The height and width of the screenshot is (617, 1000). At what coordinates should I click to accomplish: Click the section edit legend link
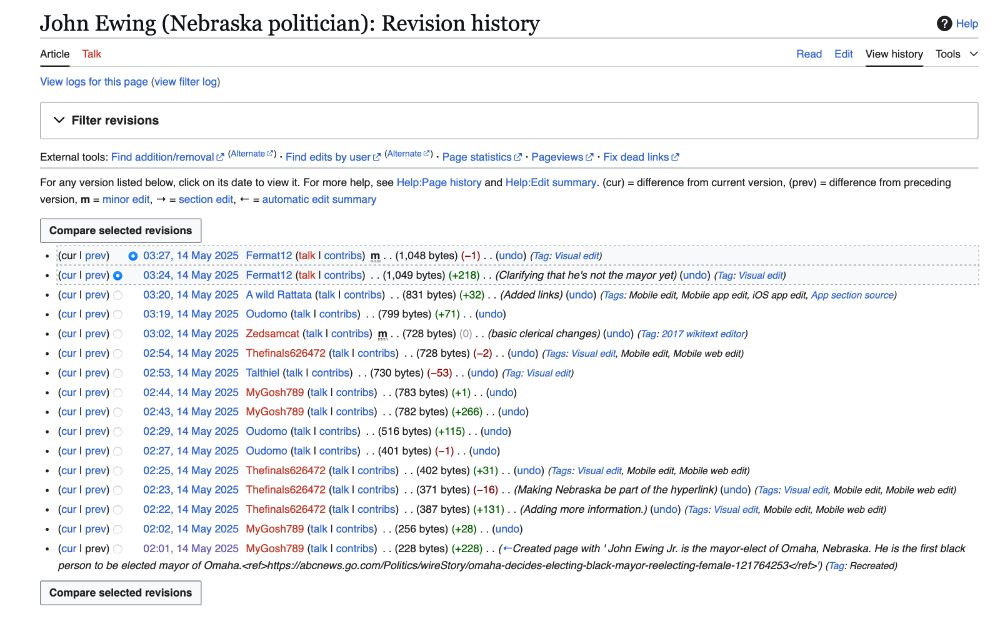[x=206, y=200]
